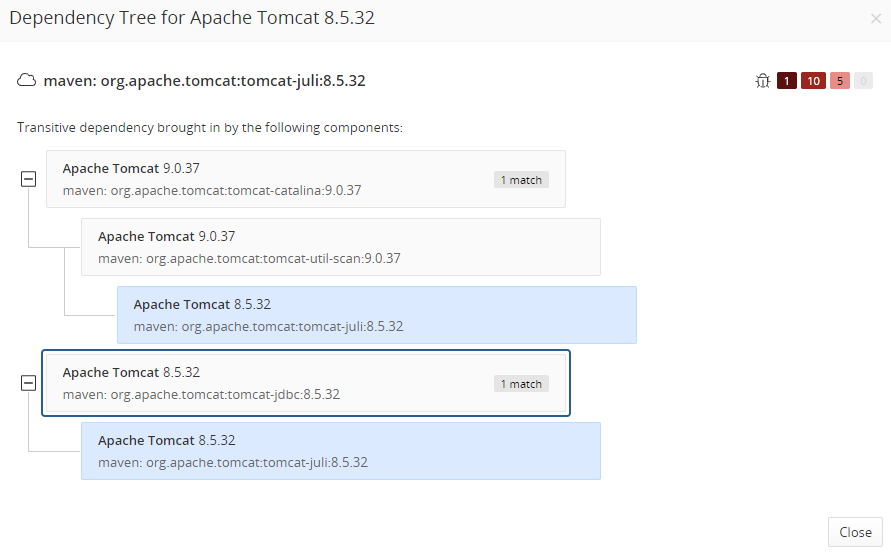Select the pink medium-severity badge showing 5
The width and height of the screenshot is (891, 554).
pos(839,81)
